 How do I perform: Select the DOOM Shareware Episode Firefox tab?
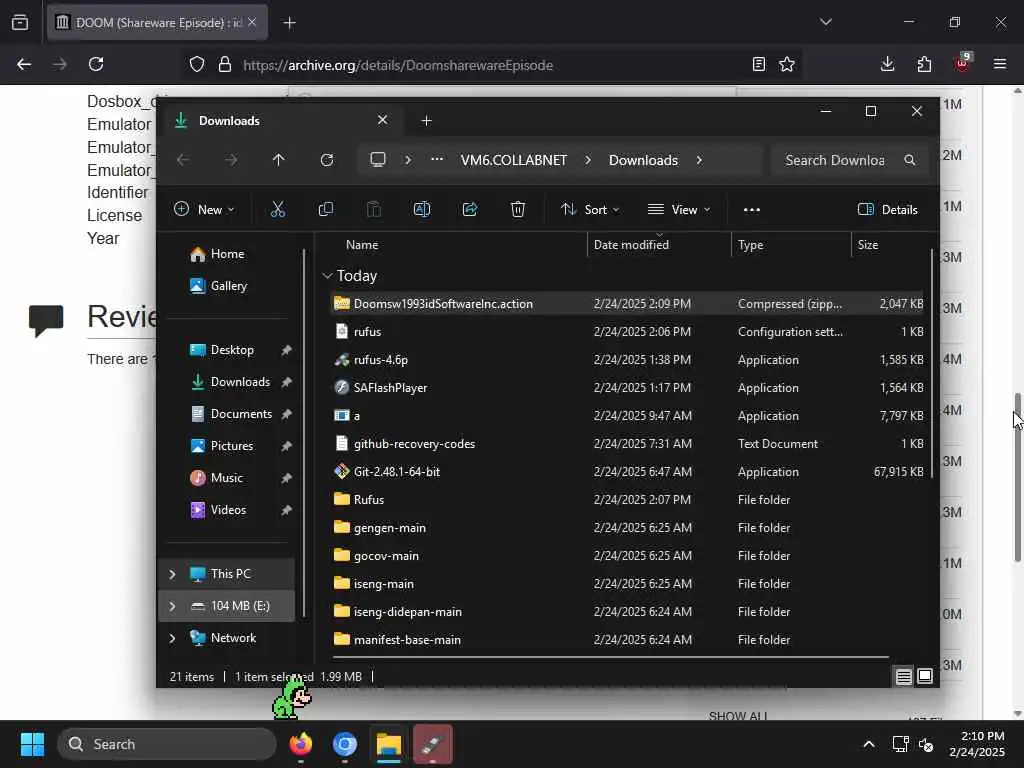[x=157, y=23]
